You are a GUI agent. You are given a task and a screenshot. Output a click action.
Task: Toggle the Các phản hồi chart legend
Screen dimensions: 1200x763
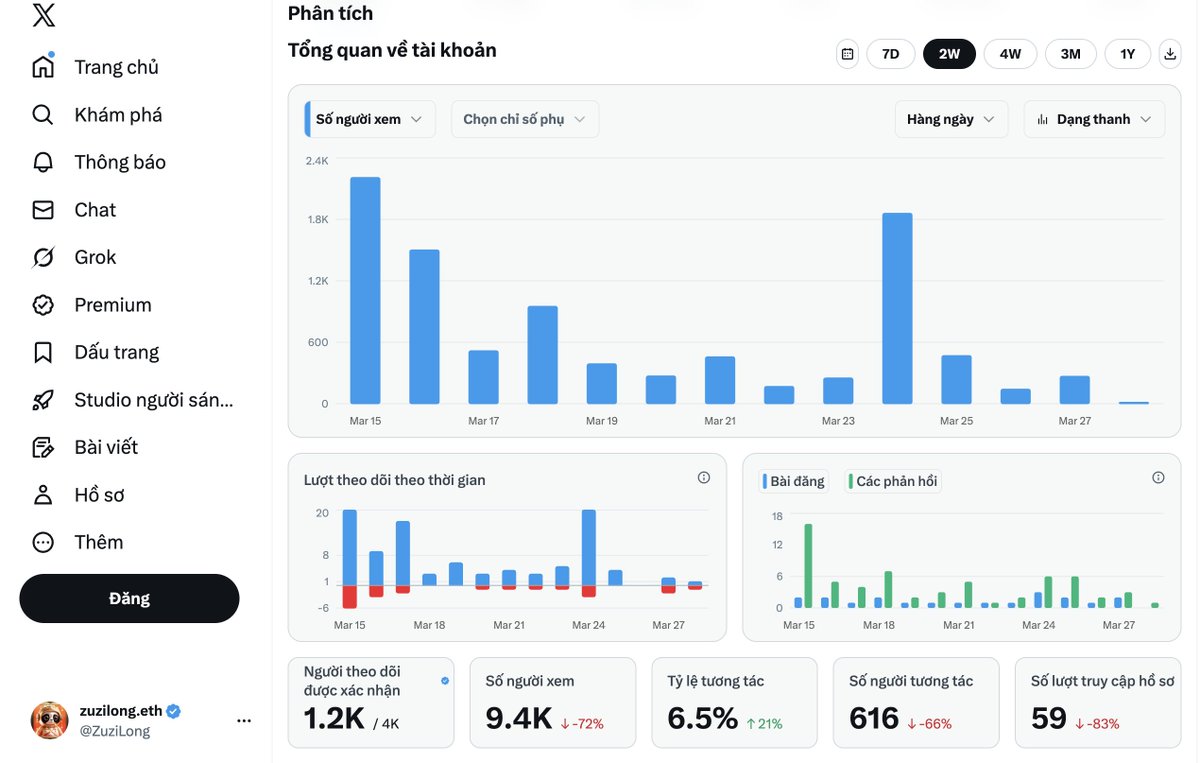click(x=891, y=480)
